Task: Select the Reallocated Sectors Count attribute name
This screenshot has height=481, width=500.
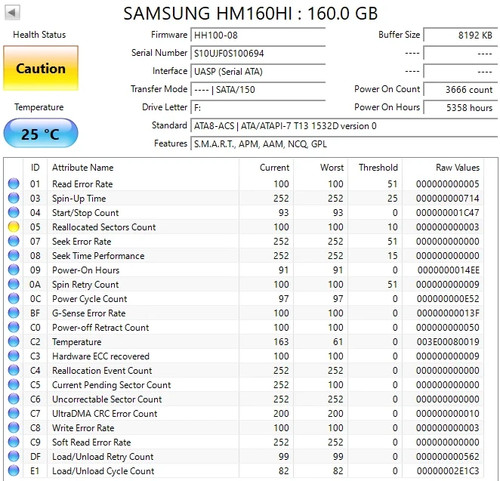Action: click(x=104, y=227)
